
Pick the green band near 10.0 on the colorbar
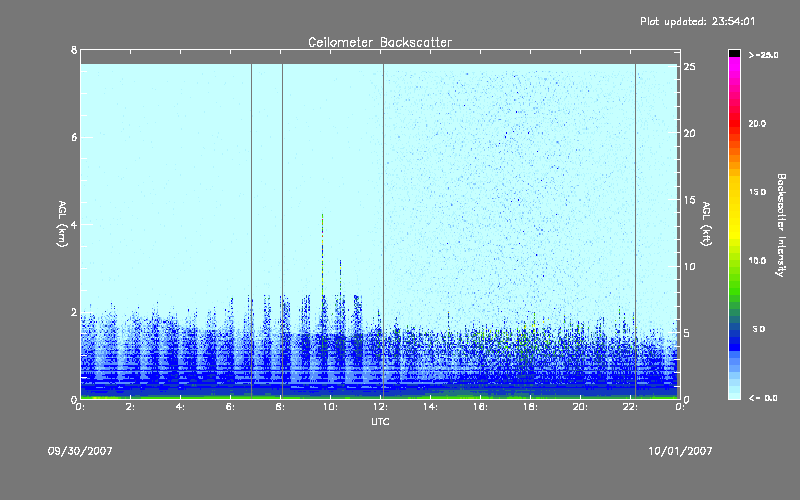[x=734, y=261]
